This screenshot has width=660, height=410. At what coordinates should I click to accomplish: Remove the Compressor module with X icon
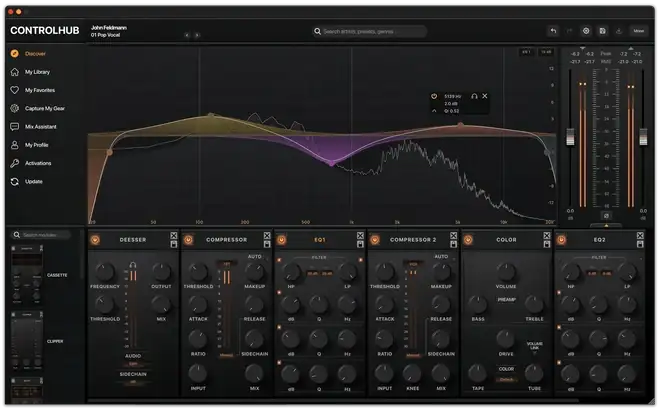[x=267, y=235]
